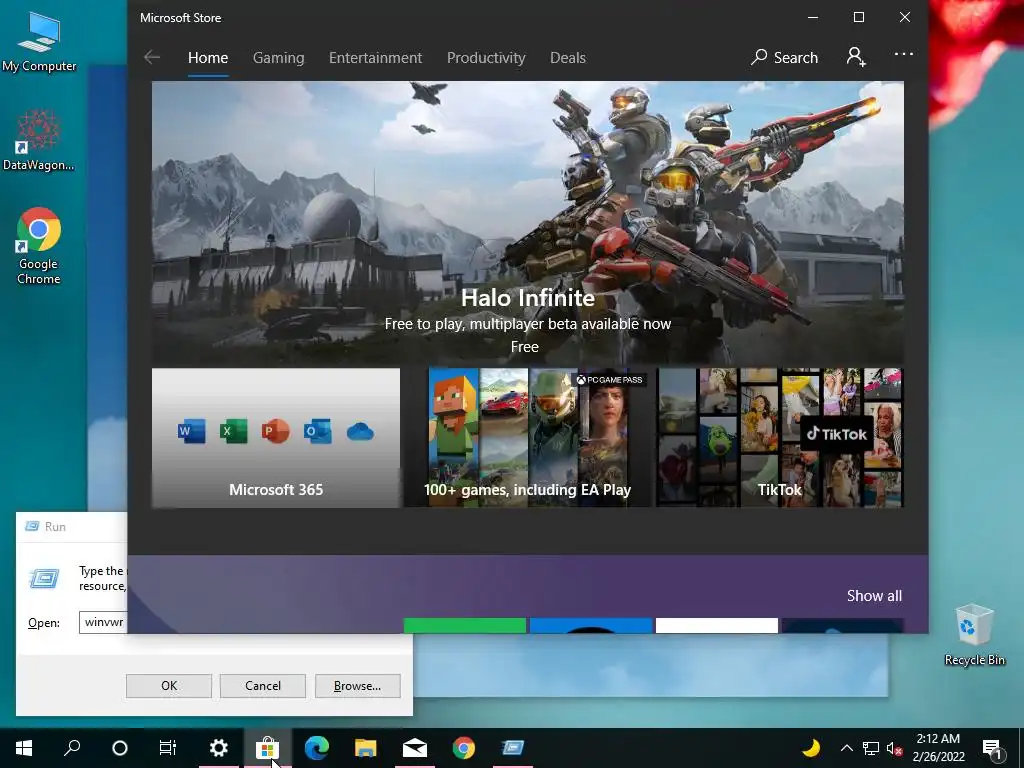Click OK in the Run dialog
1024x768 pixels.
click(168, 686)
